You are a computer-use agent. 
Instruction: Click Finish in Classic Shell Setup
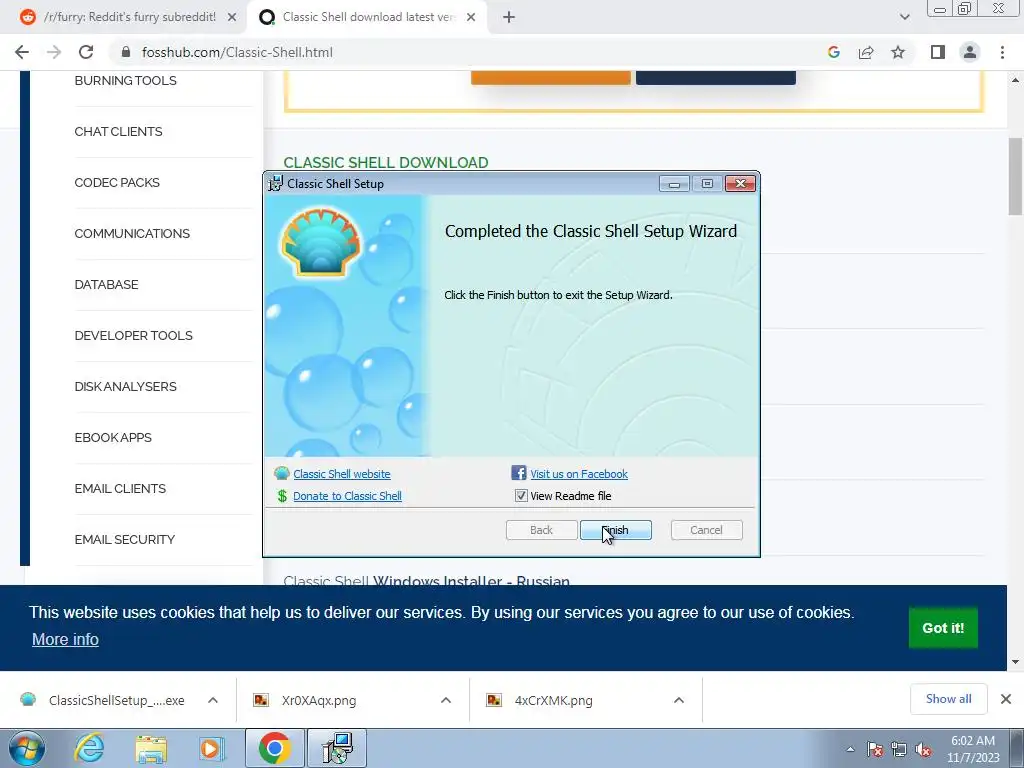[x=615, y=530]
